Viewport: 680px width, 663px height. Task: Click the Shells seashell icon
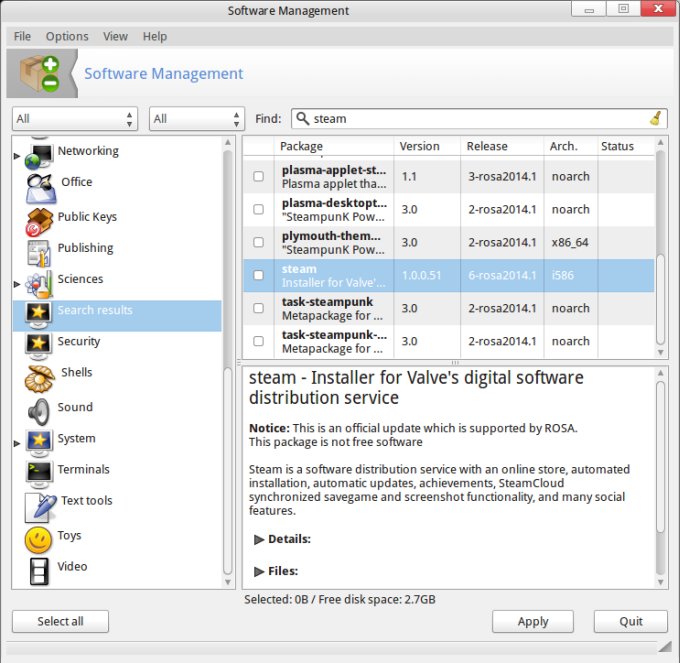click(x=39, y=379)
